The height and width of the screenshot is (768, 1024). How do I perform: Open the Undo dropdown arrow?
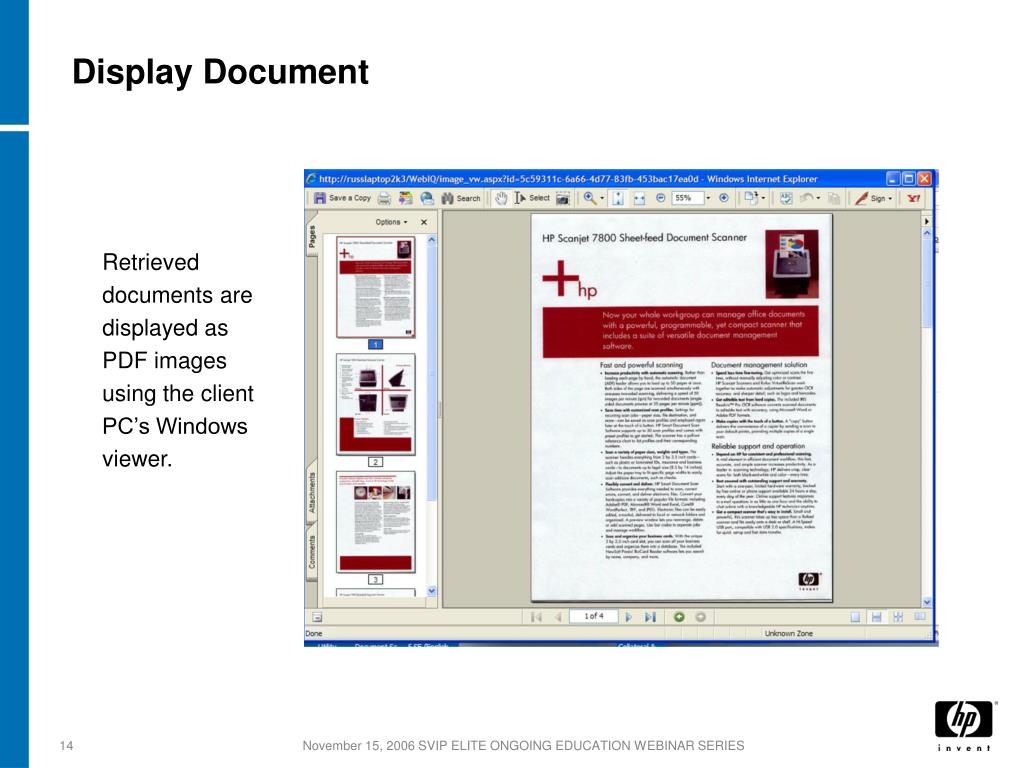(818, 198)
